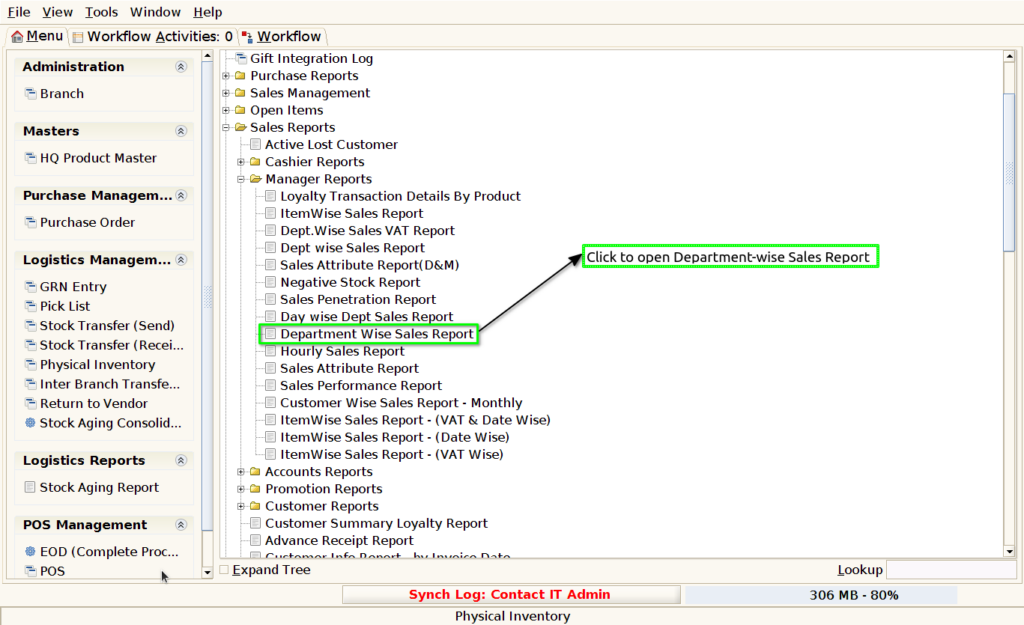Open Day wise Dept Sales Report
The width and height of the screenshot is (1024, 625).
366,317
